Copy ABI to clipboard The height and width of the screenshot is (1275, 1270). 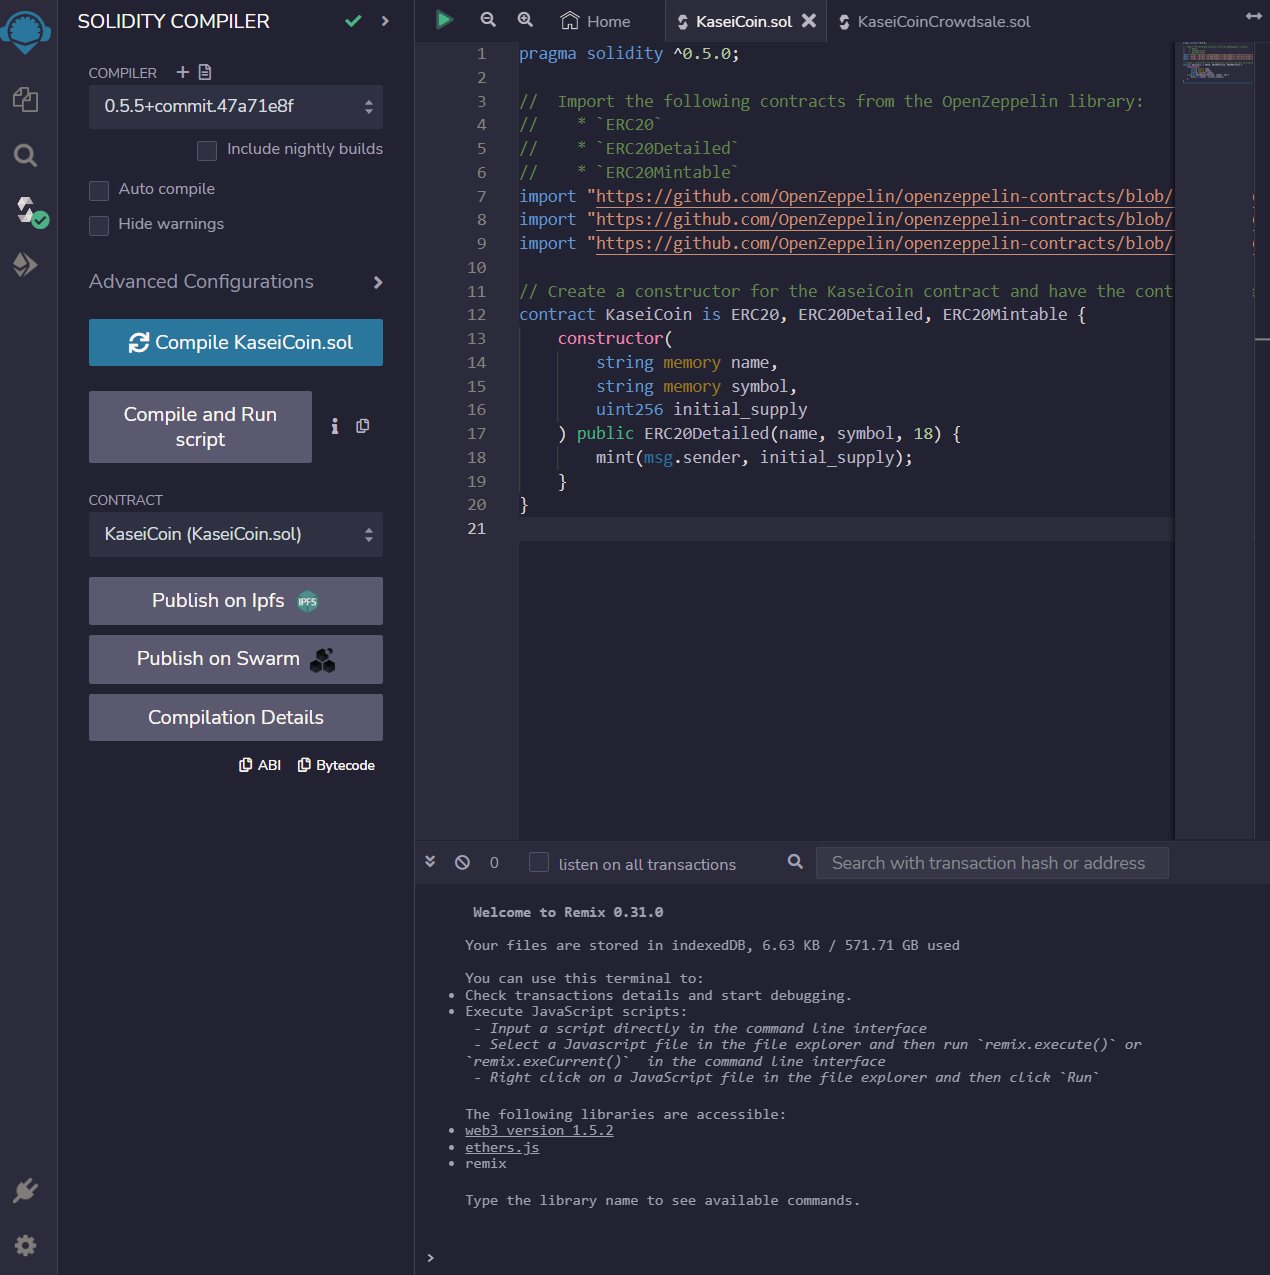coord(260,765)
